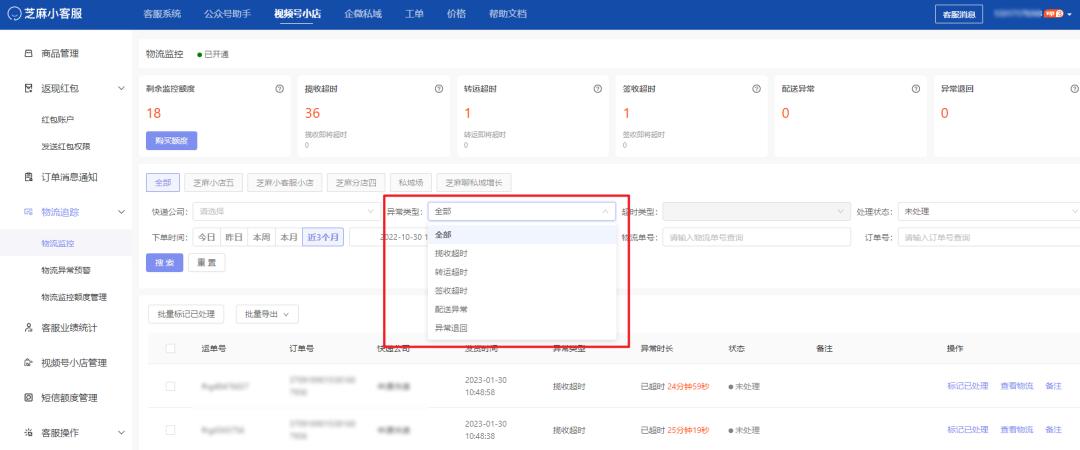Switch to 客服系统 top tab
The height and width of the screenshot is (450, 1080).
point(163,14)
